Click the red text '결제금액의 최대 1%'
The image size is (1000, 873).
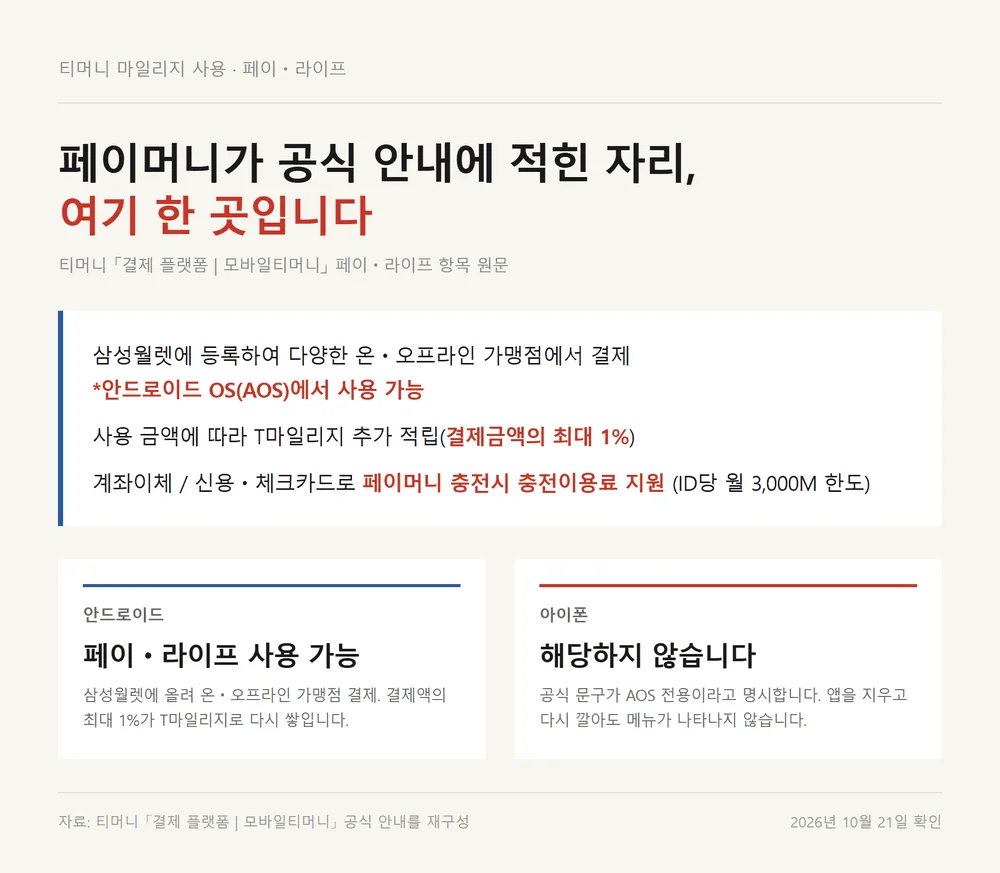538,437
